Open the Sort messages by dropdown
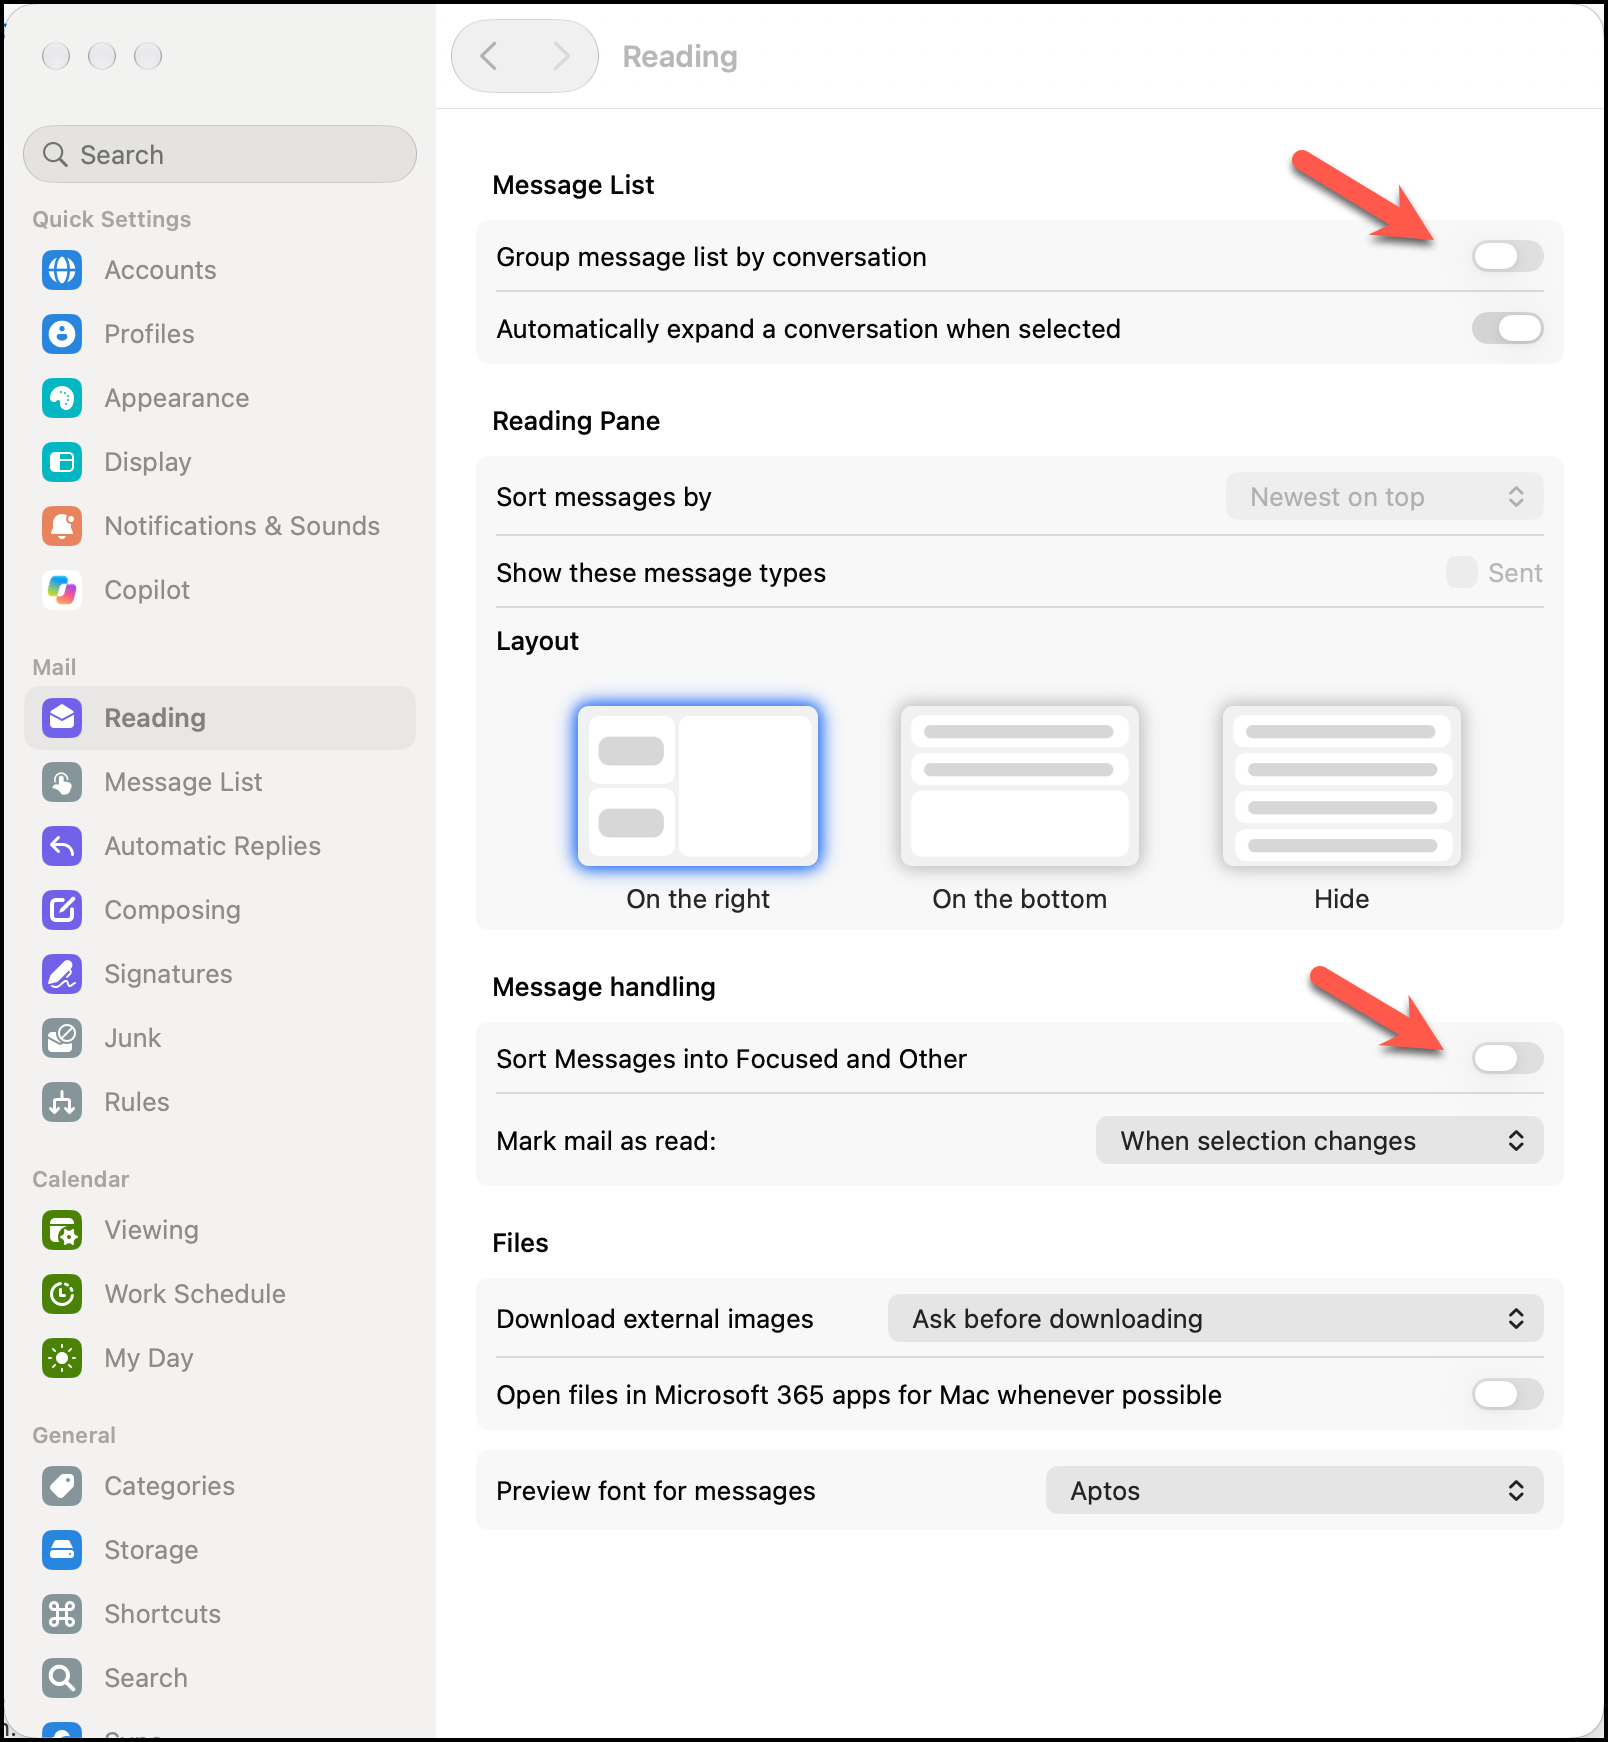1608x1742 pixels. pyautogui.click(x=1384, y=497)
